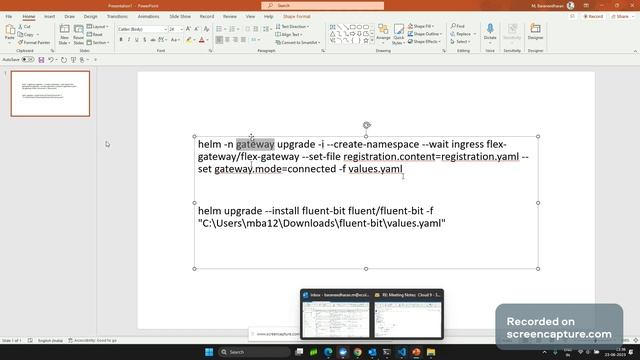Apply bold formatting
640x360 pixels.
121,40
